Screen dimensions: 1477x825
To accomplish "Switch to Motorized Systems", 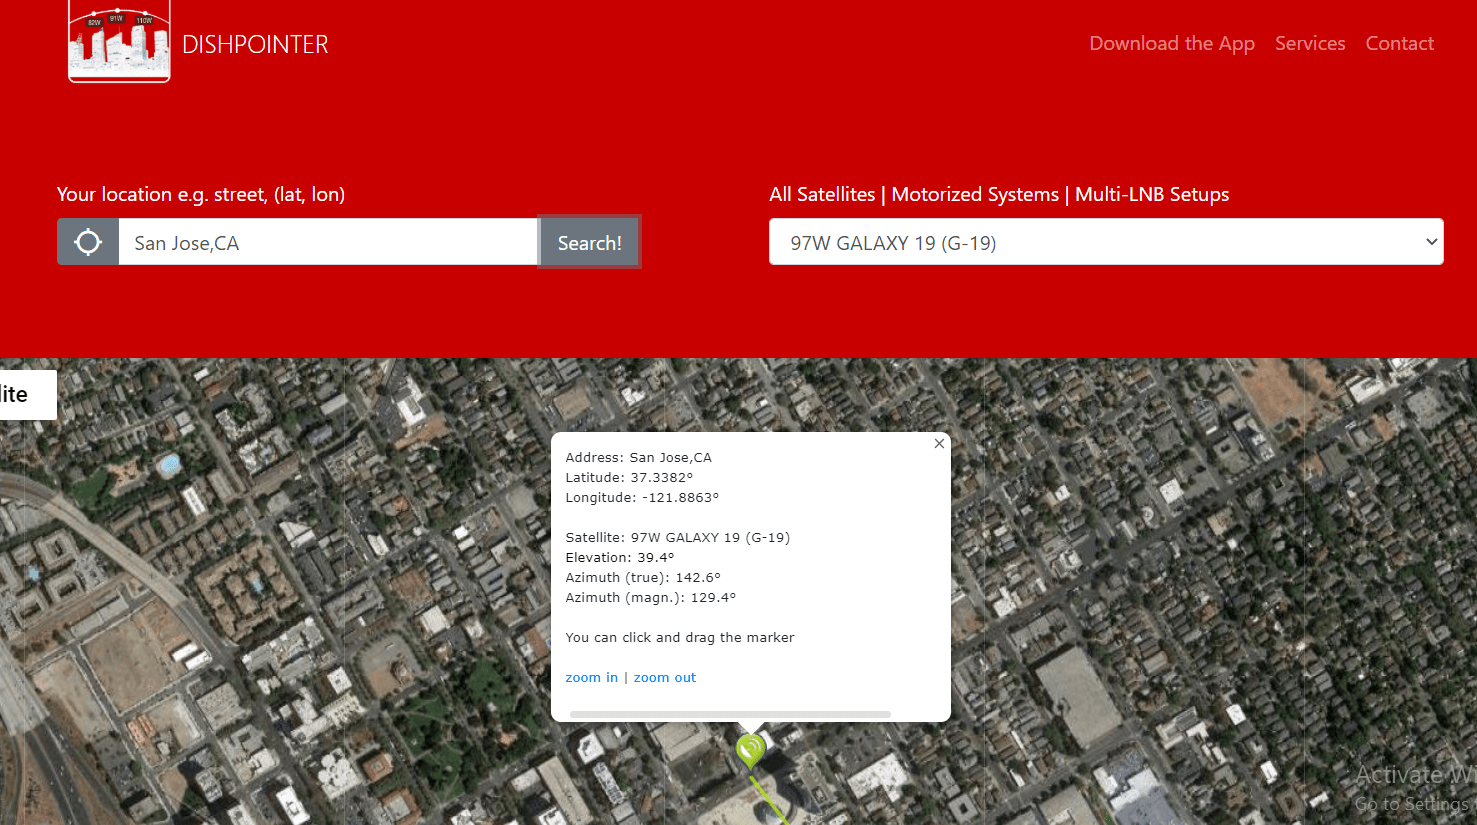I will [x=974, y=195].
